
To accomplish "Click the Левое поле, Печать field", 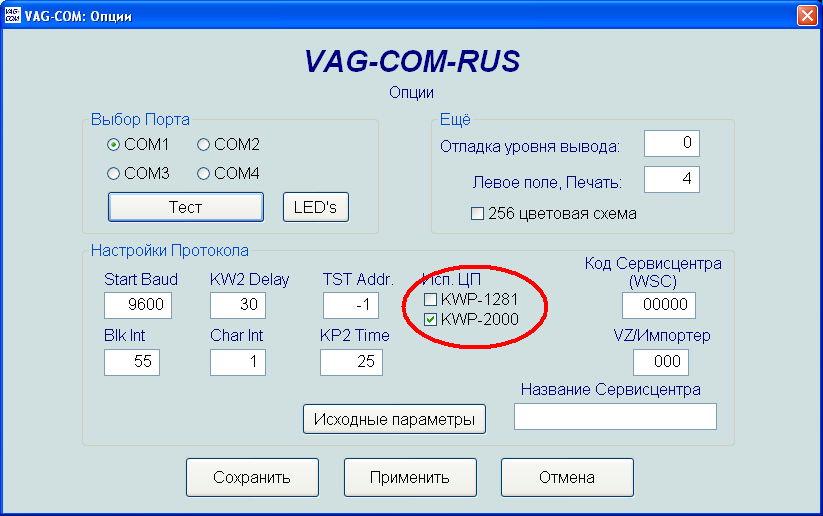I will coord(671,180).
